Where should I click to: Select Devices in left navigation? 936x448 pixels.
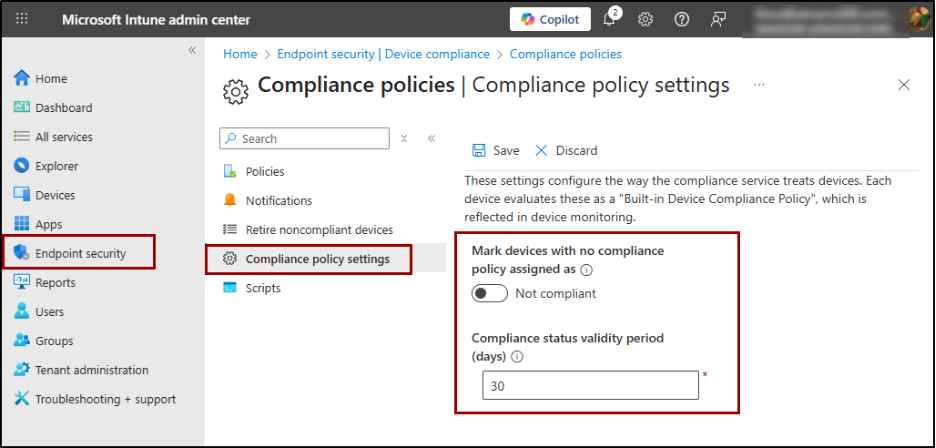tap(55, 195)
